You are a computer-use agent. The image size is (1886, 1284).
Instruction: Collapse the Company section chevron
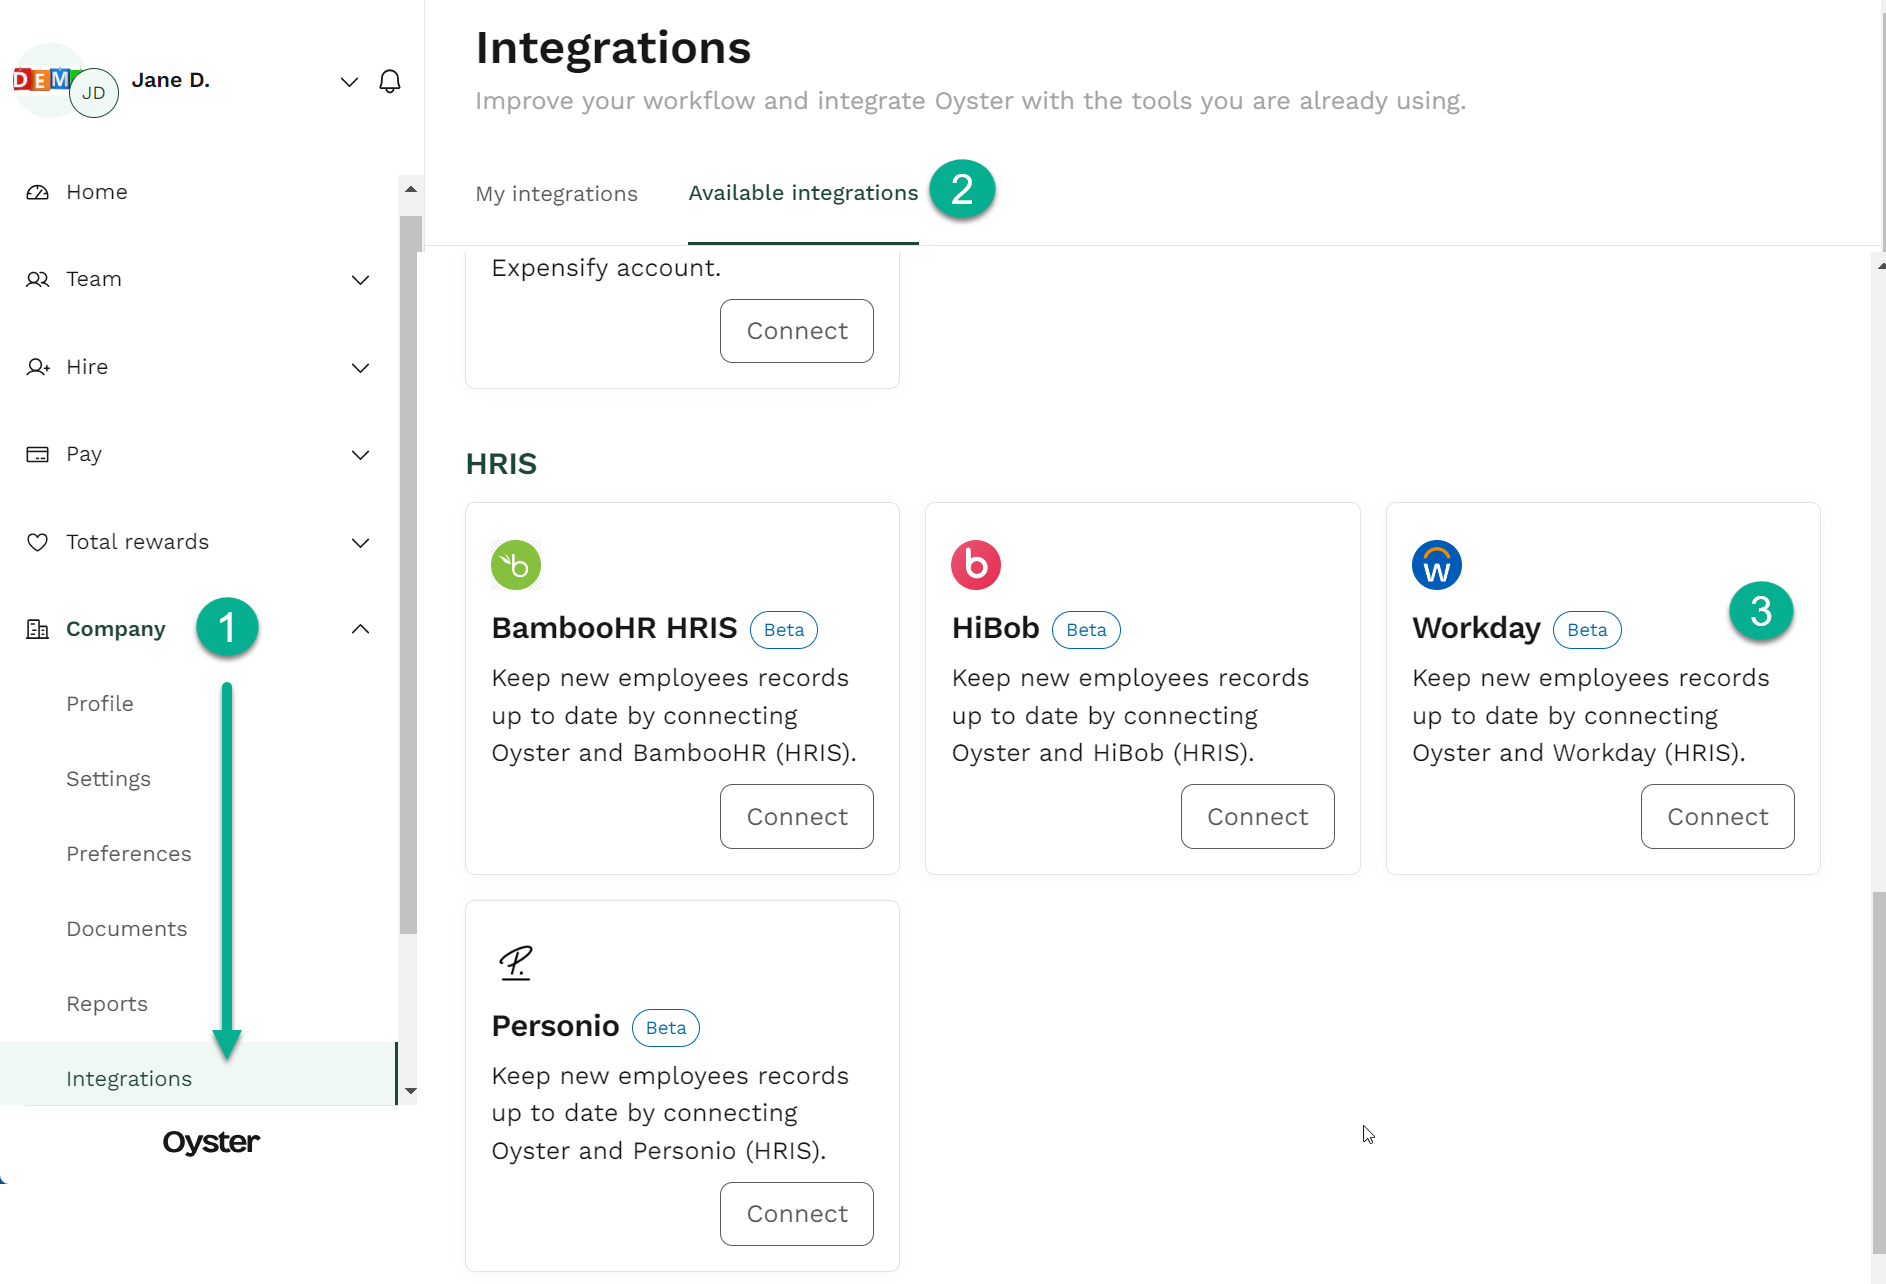[x=360, y=629]
